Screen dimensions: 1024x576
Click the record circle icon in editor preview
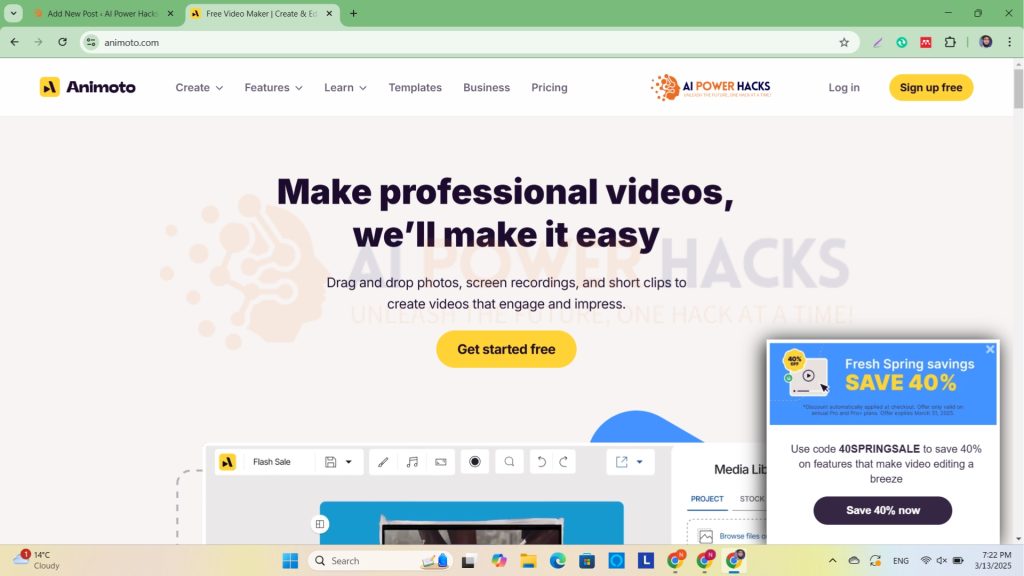475,462
